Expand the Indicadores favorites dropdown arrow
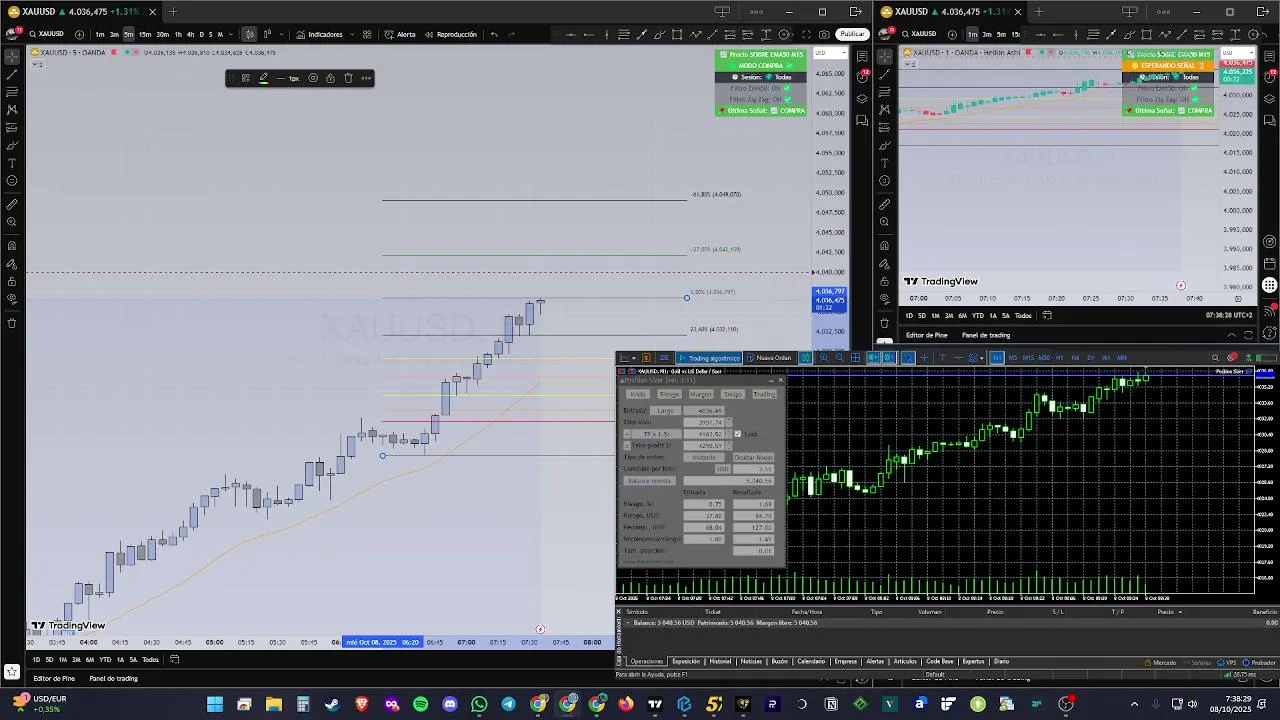Image resolution: width=1280 pixels, height=720 pixels. click(x=351, y=34)
